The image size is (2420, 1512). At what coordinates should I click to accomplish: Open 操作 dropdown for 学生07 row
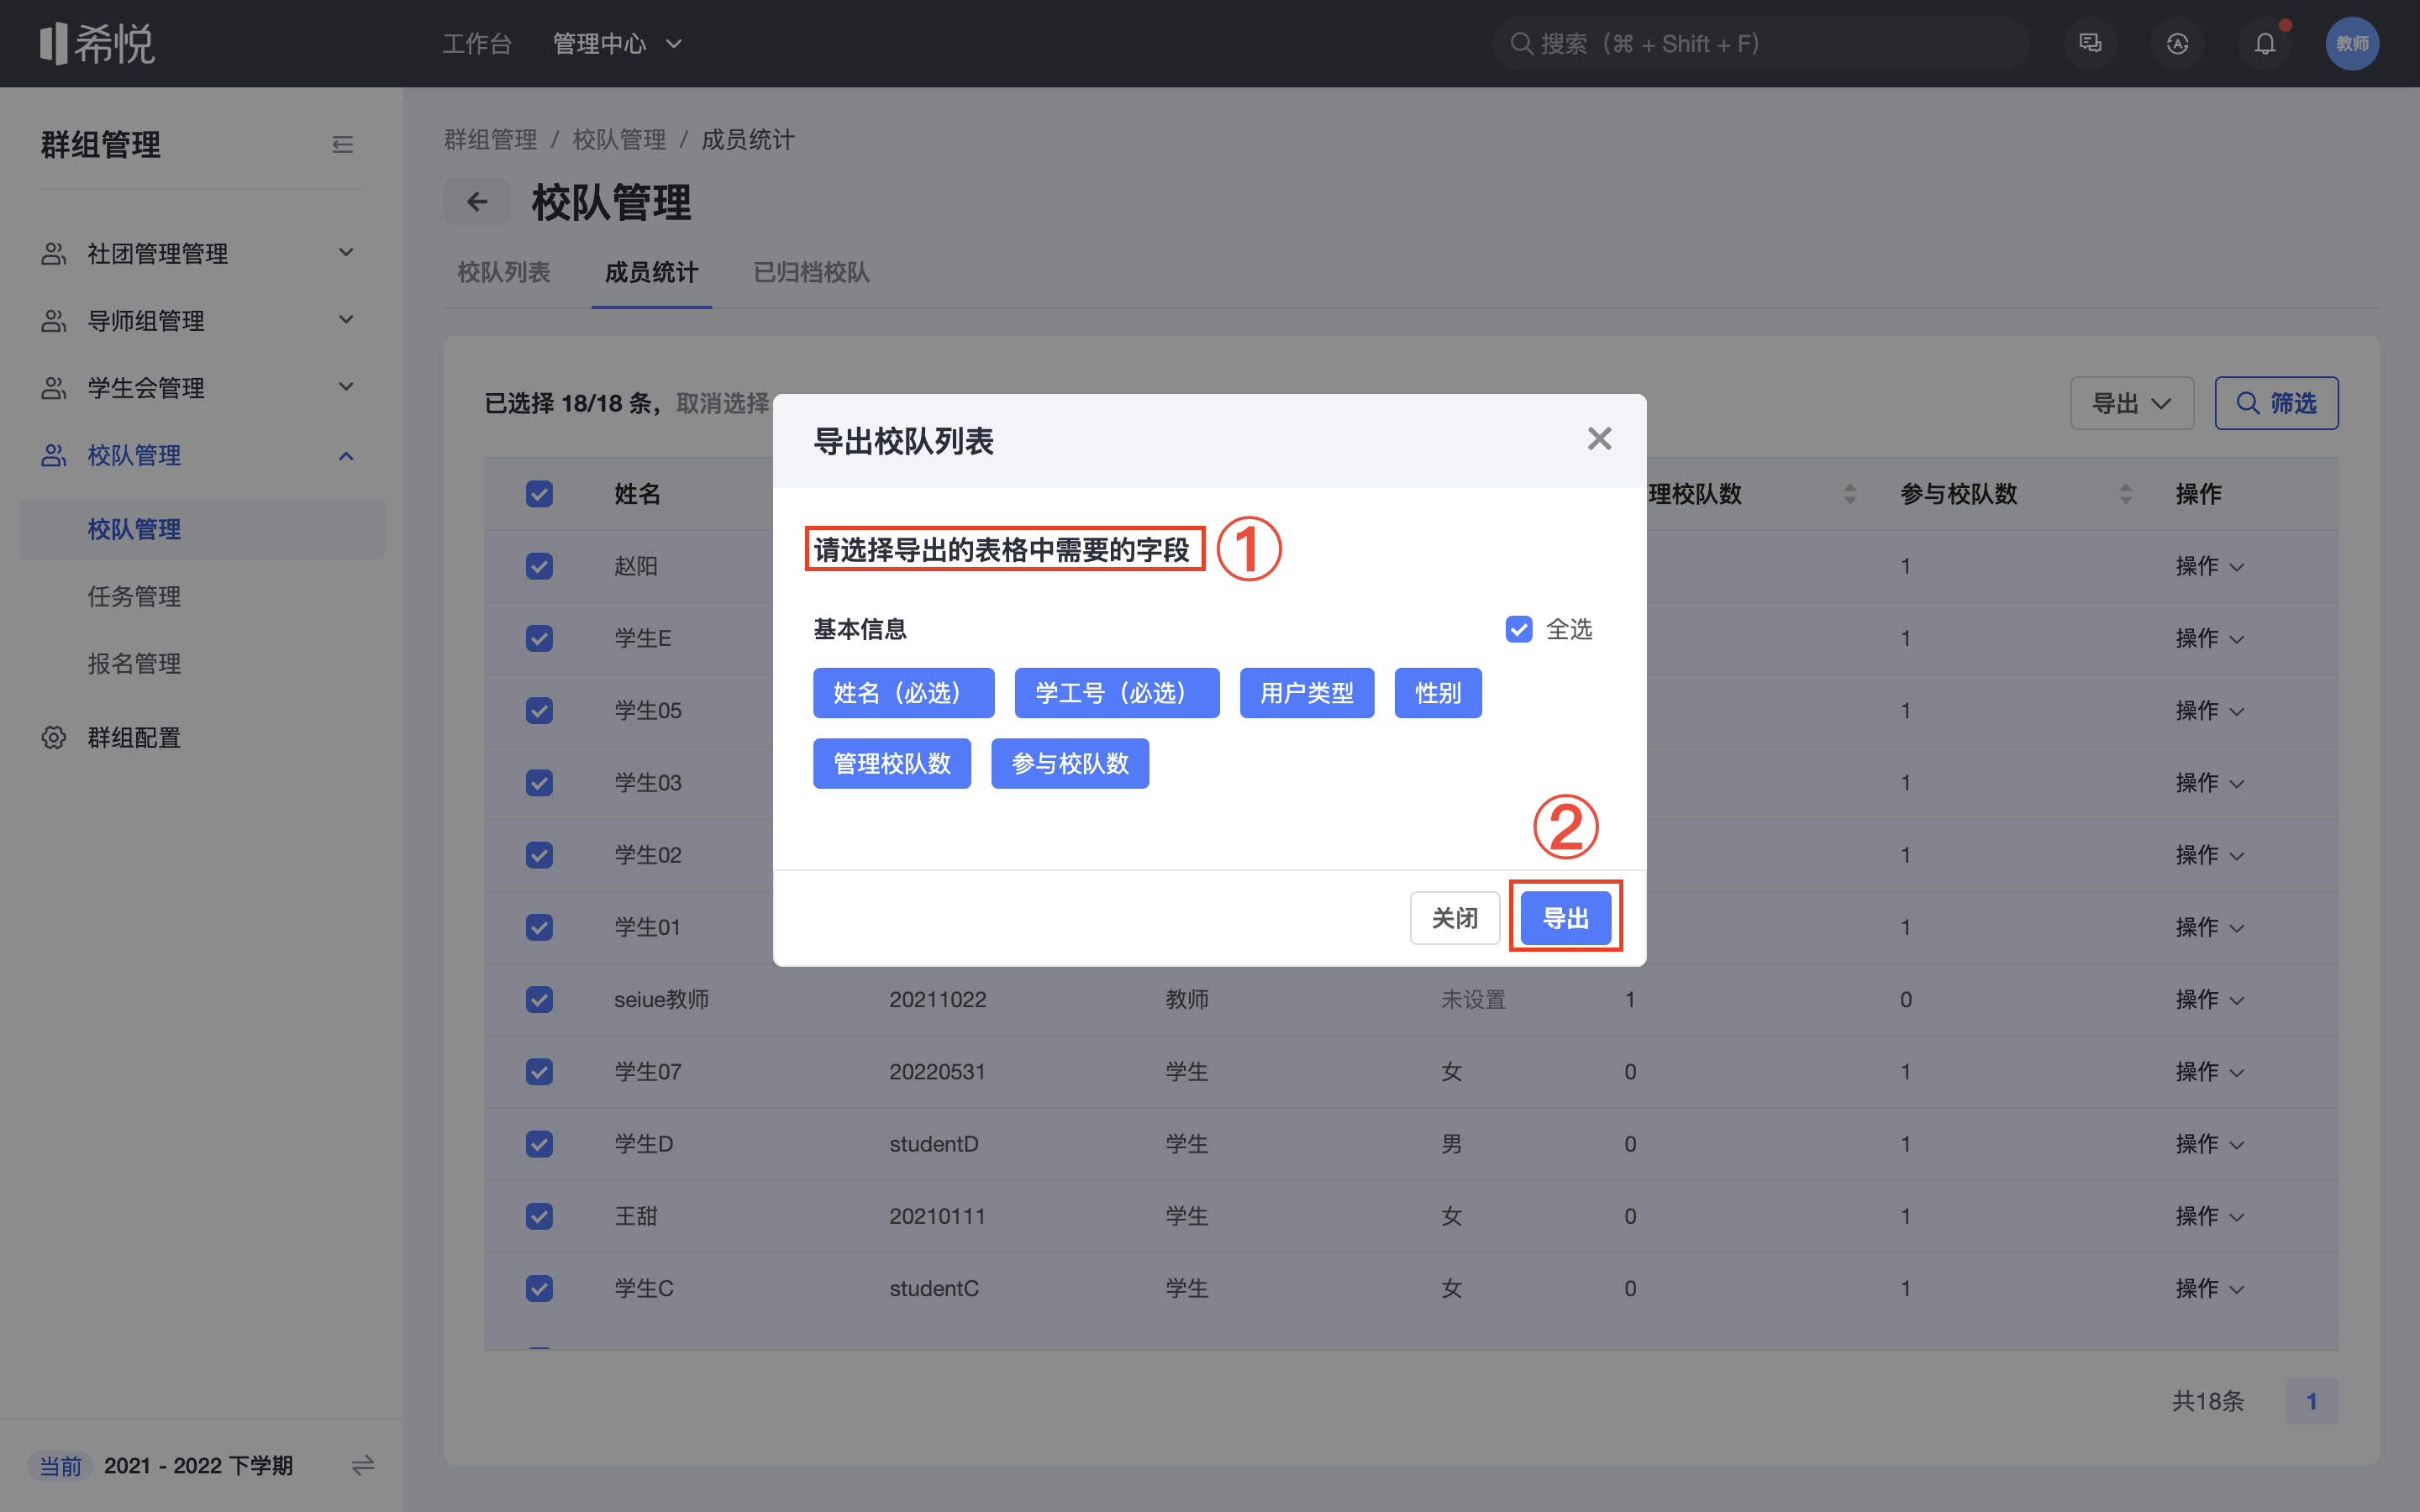point(2209,1071)
